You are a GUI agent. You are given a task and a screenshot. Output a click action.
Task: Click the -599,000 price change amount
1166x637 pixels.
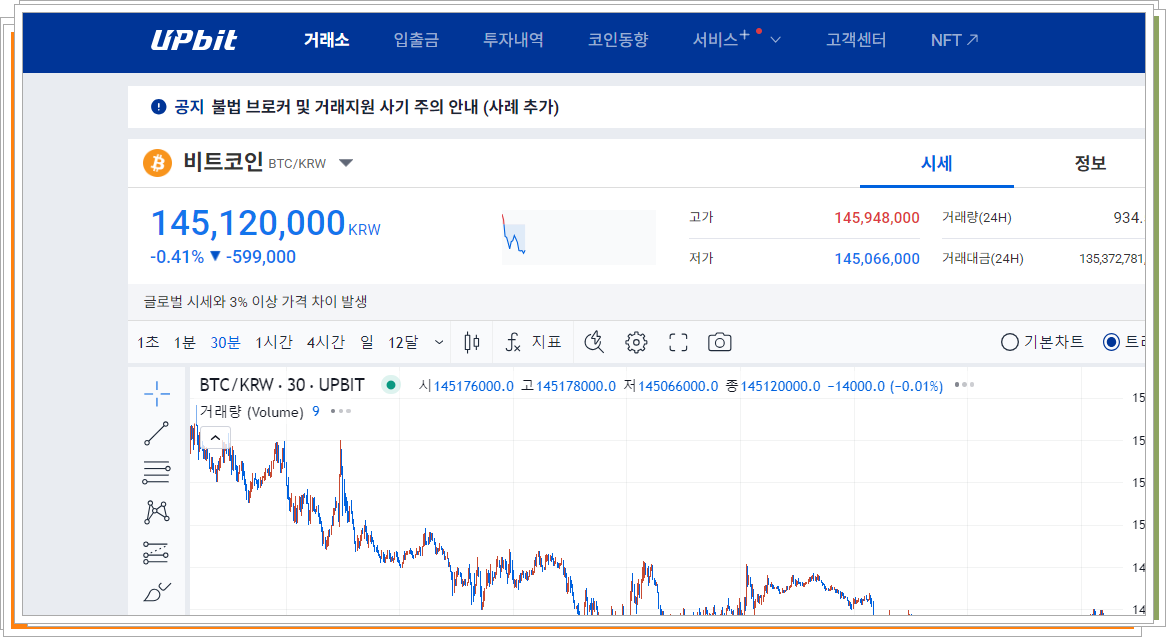click(x=260, y=257)
